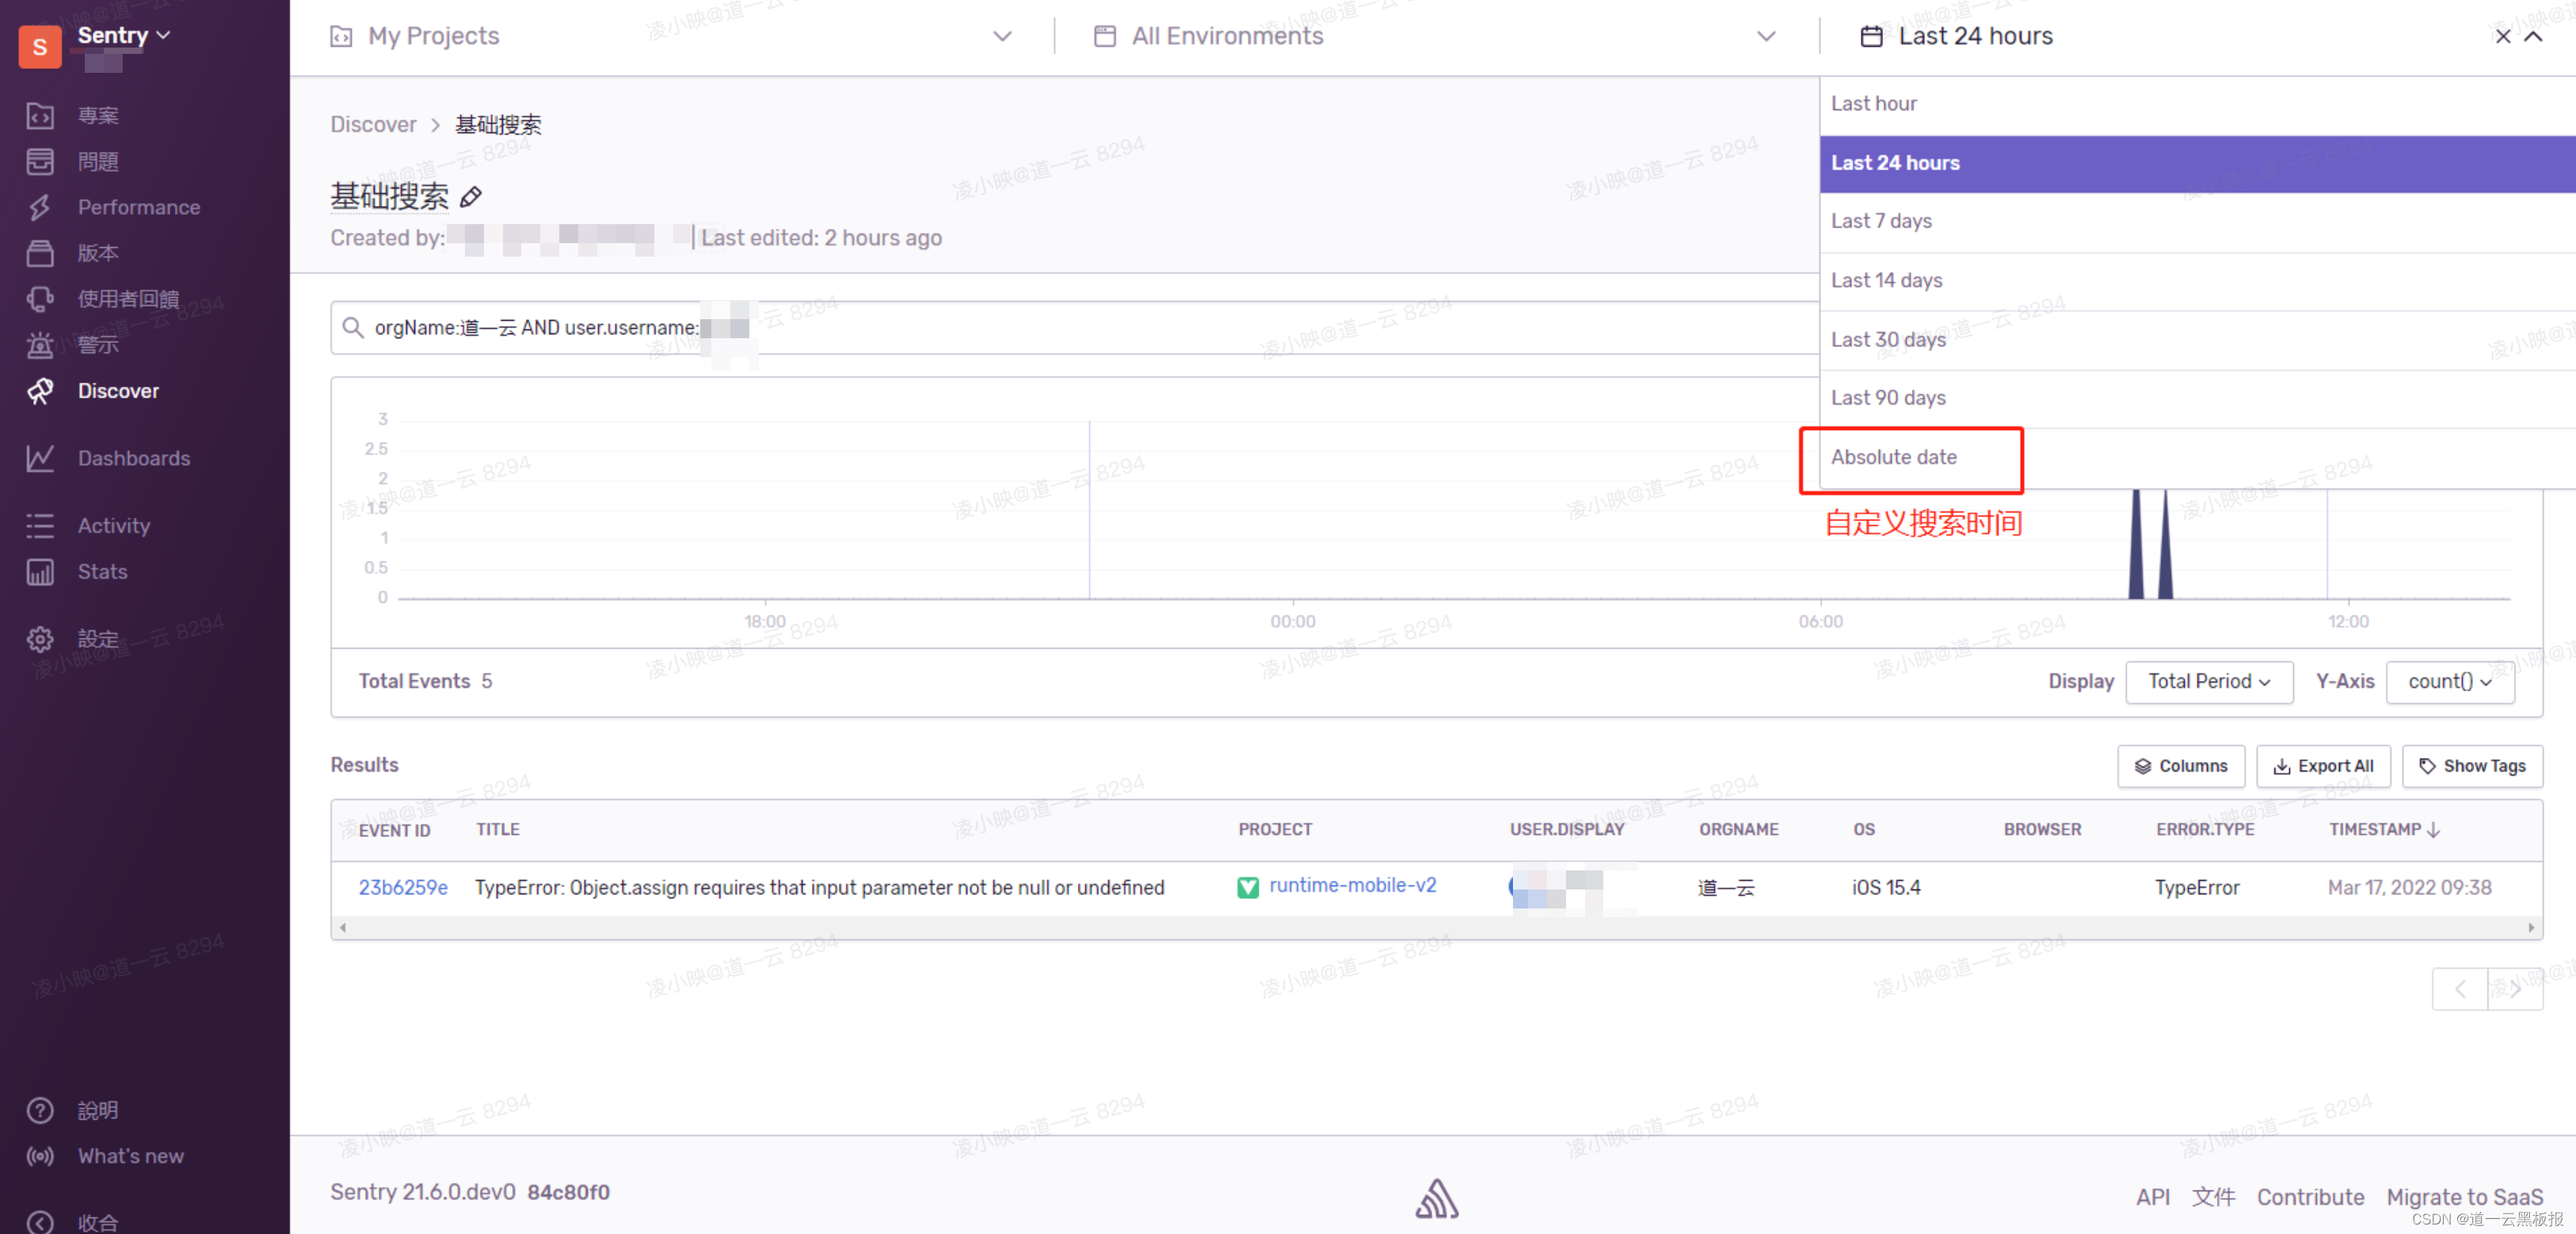
Task: Go to Dashboards in the sidebar
Action: tap(133, 458)
